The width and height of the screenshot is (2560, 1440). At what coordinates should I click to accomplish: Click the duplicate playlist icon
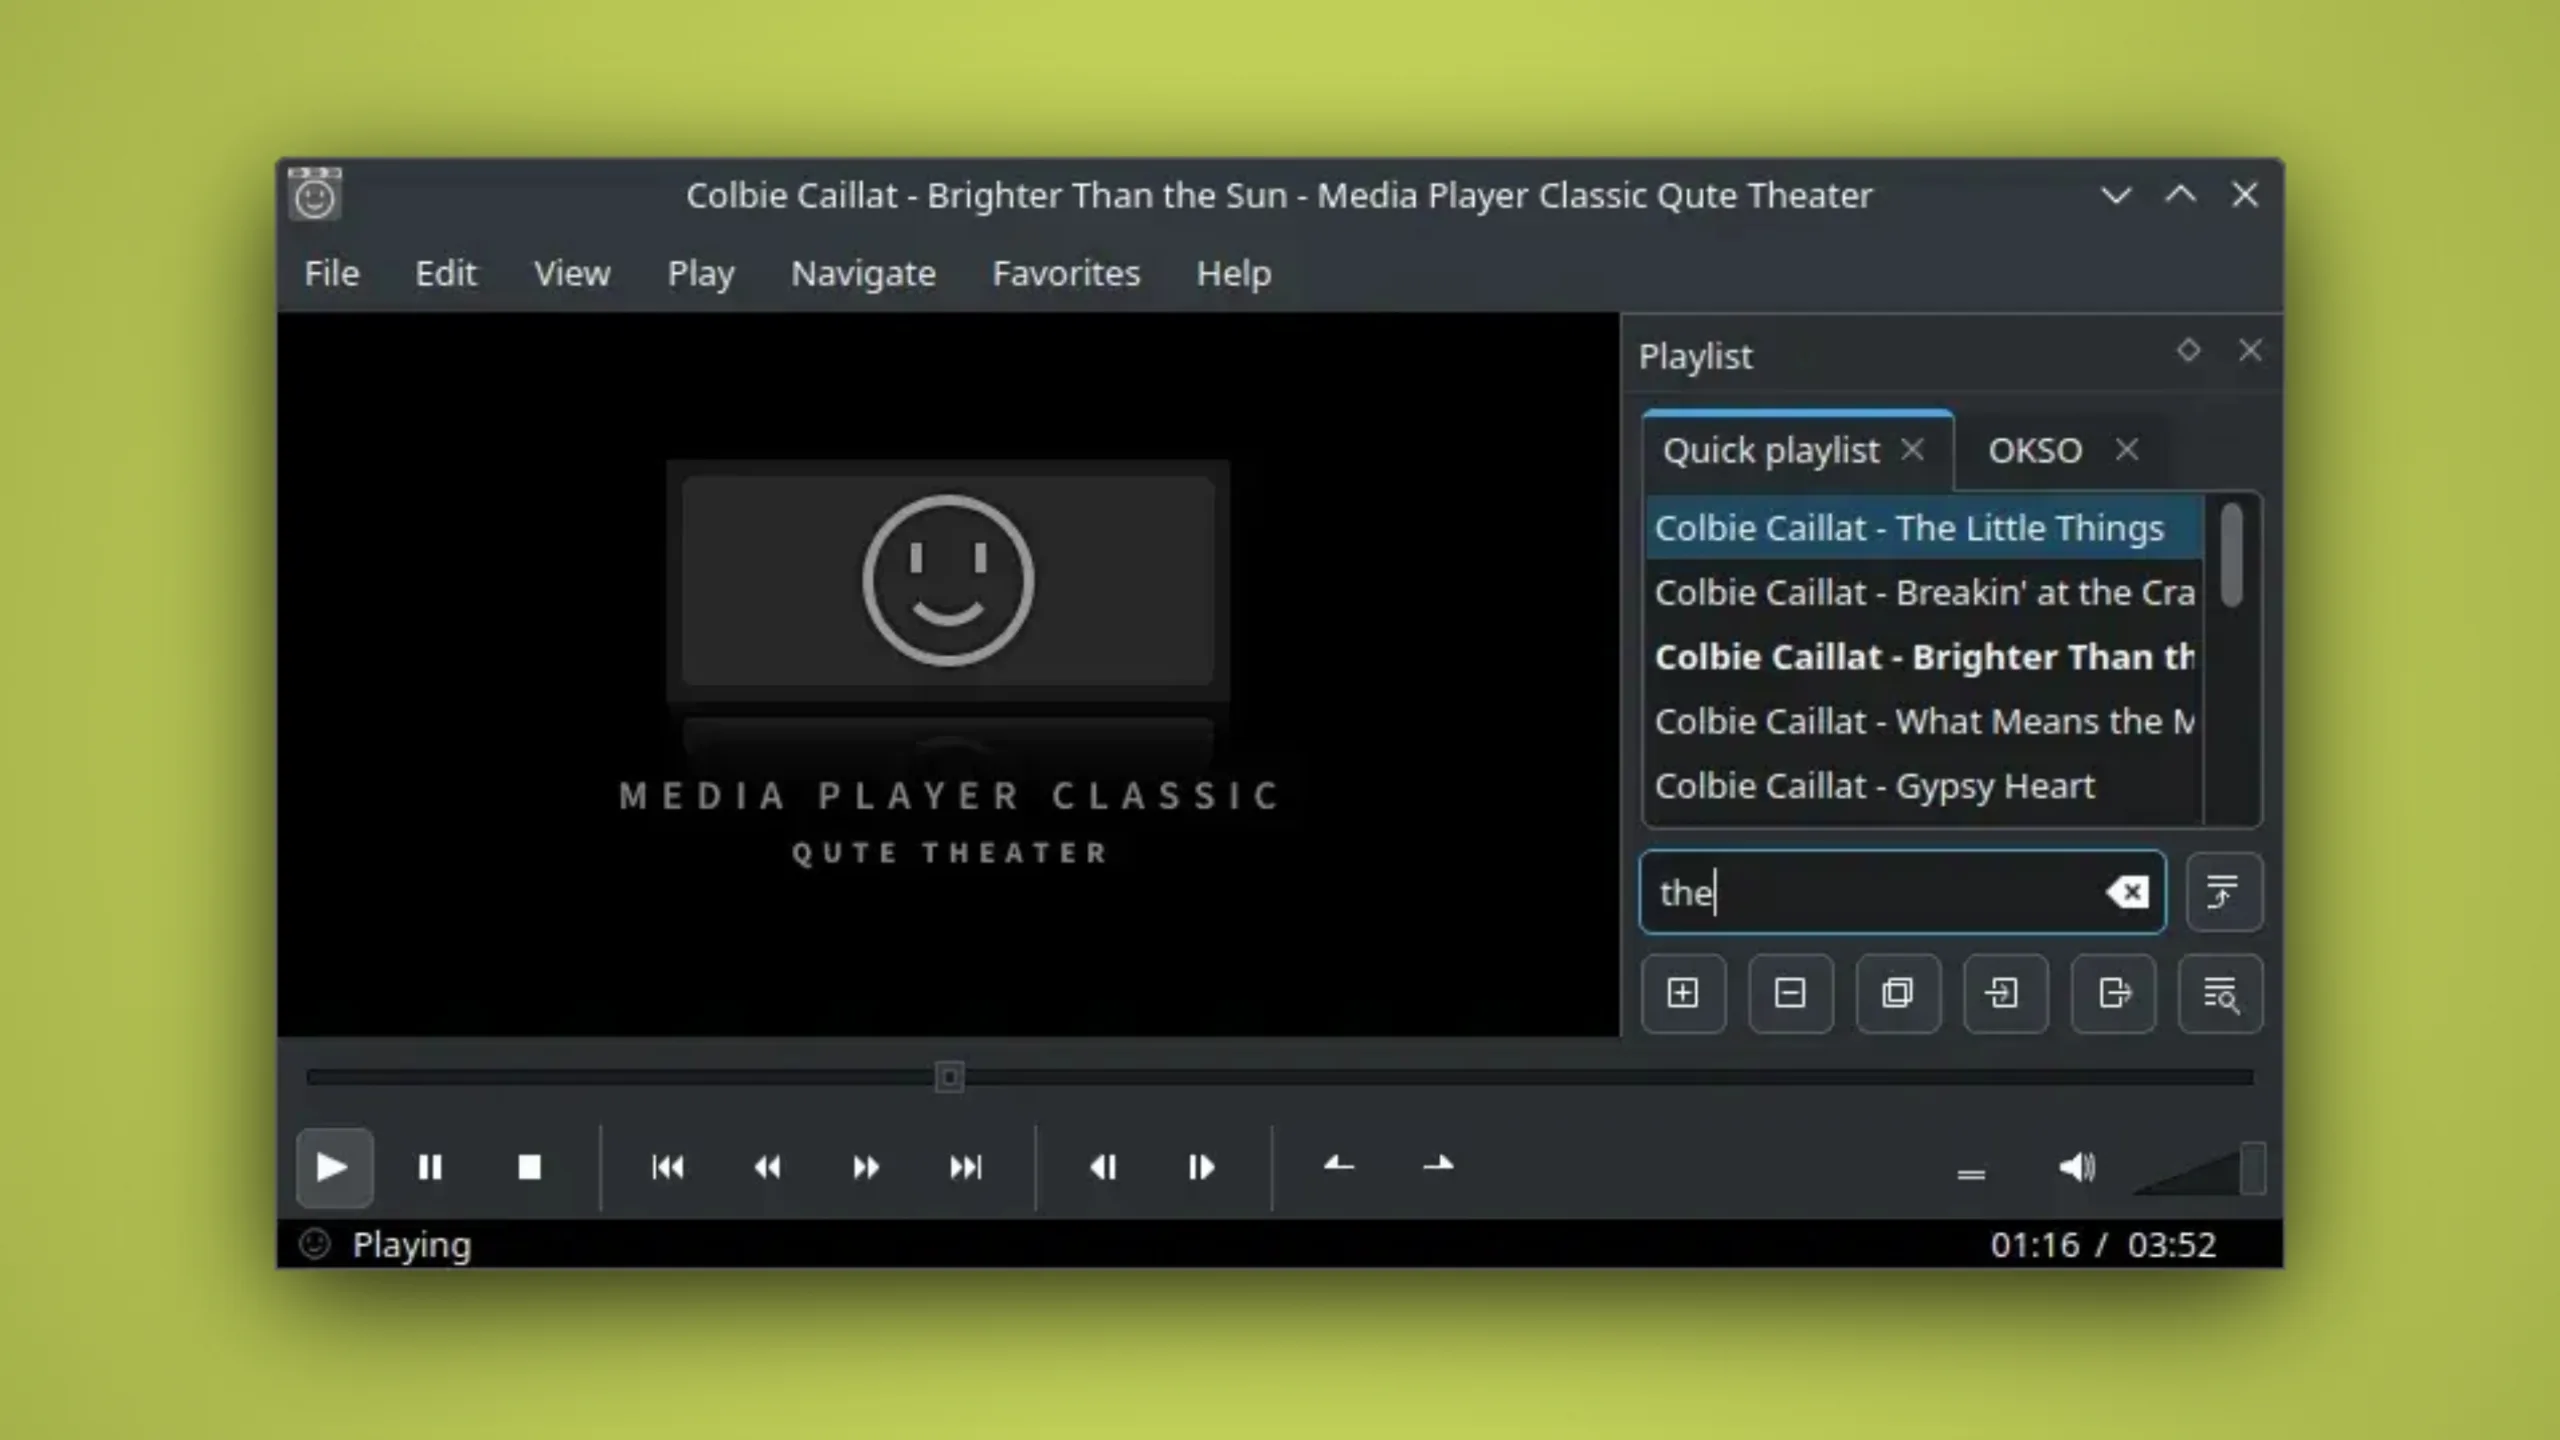[x=1898, y=993]
